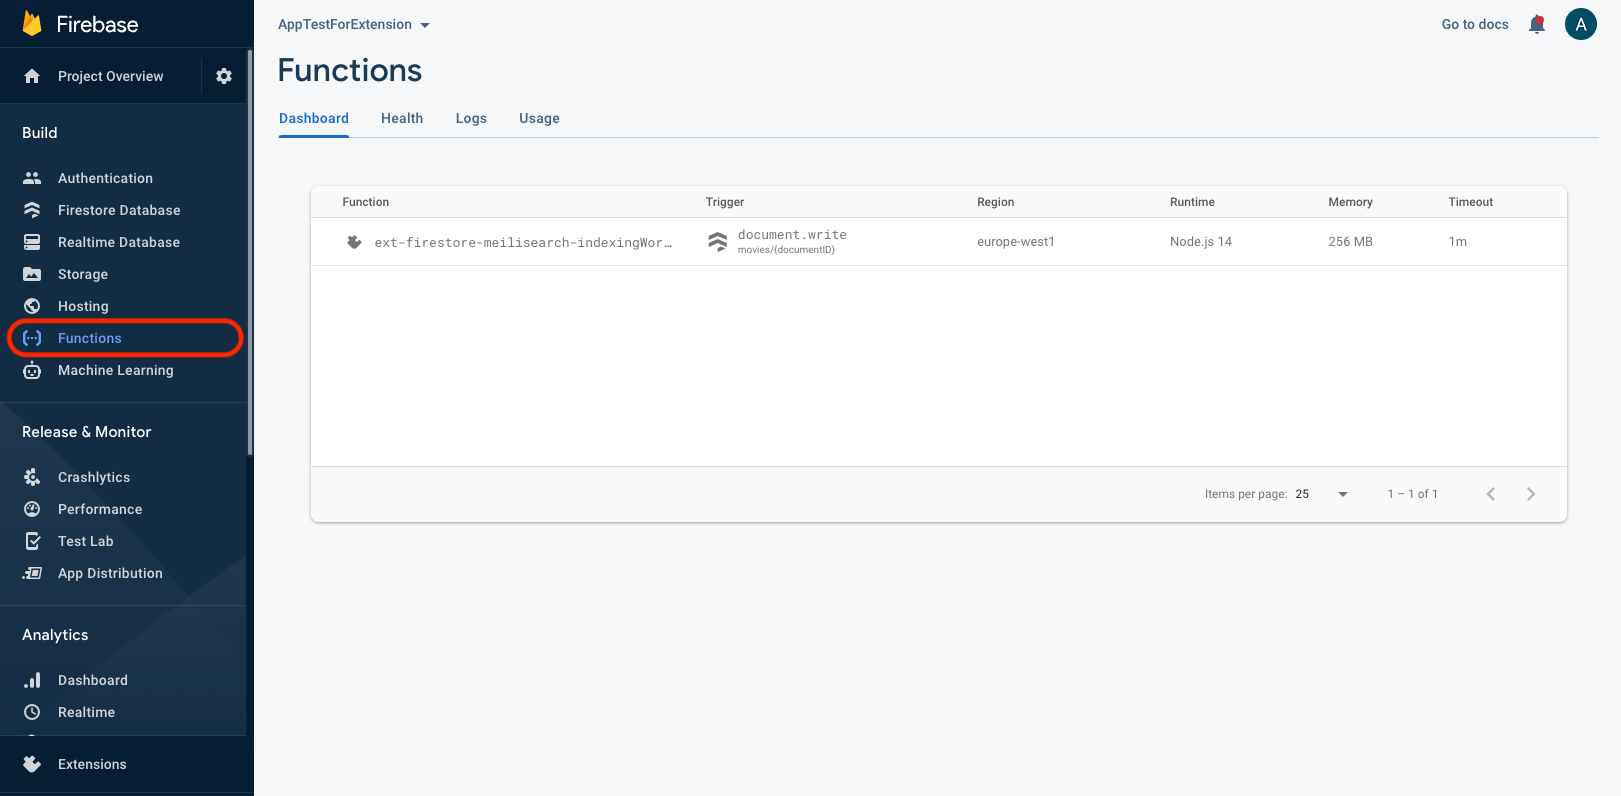Viewport: 1621px width, 796px height.
Task: Collapse the Release & Monitor header
Action: [x=87, y=432]
